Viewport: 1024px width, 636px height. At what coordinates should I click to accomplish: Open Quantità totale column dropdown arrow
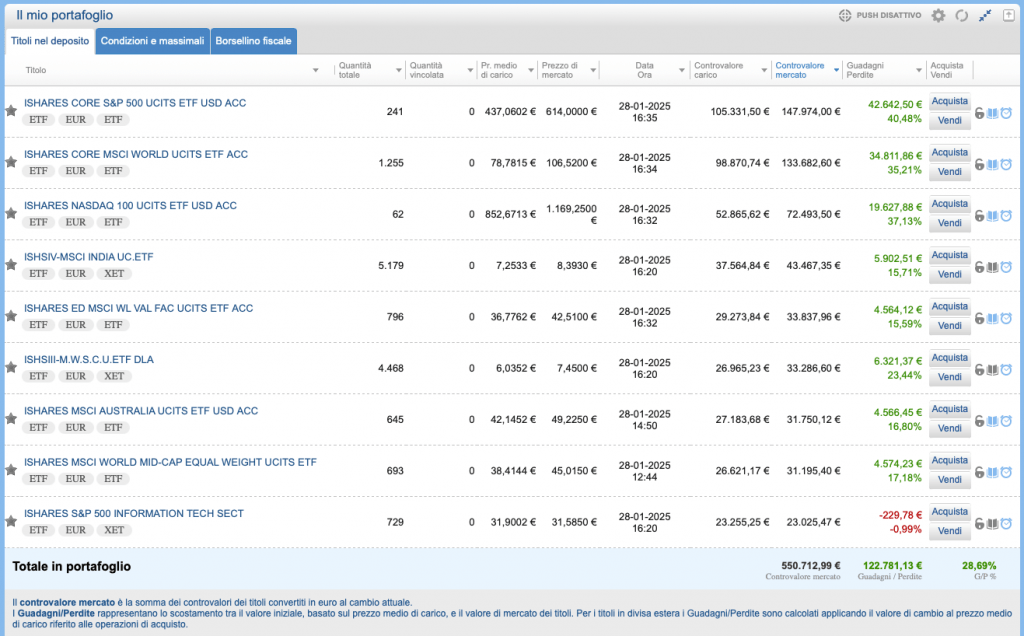pos(398,71)
